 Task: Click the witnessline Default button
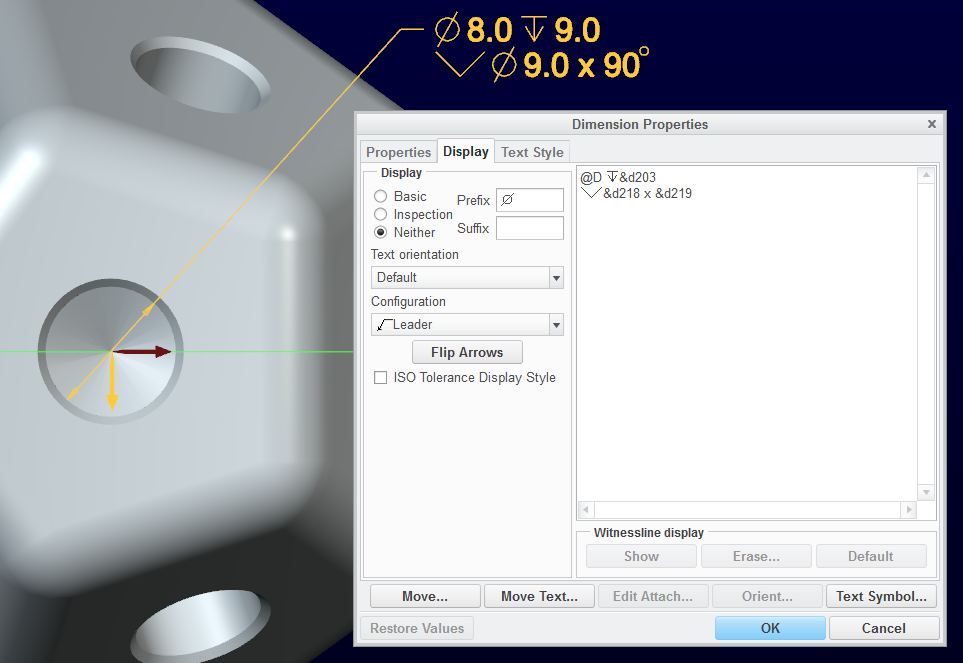871,556
